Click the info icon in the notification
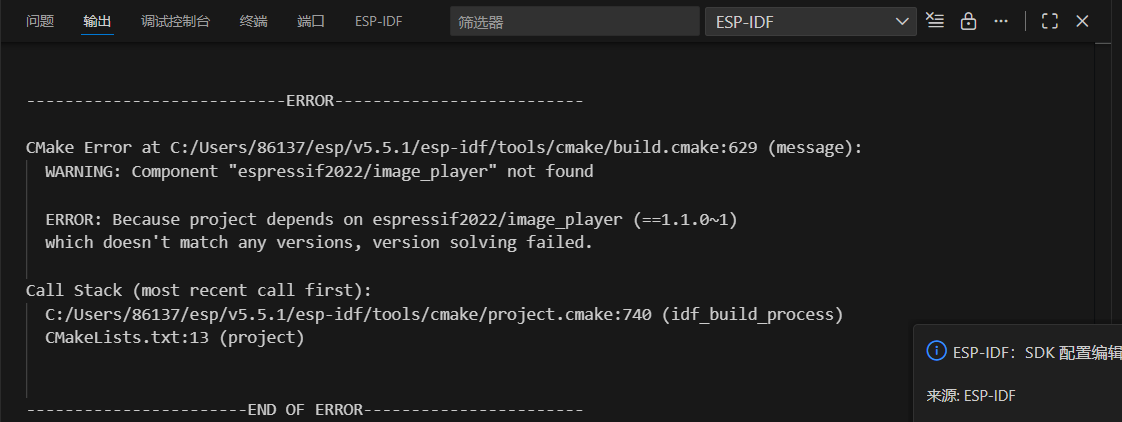 click(936, 350)
